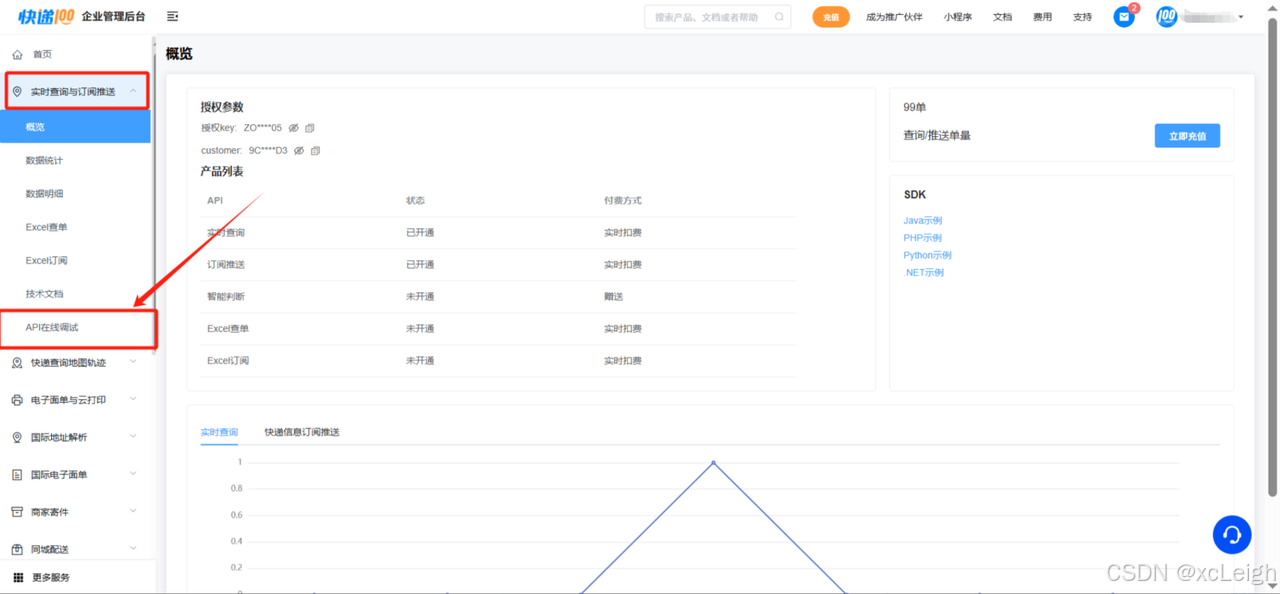Click the 赠送 payment cell

pyautogui.click(x=613, y=297)
